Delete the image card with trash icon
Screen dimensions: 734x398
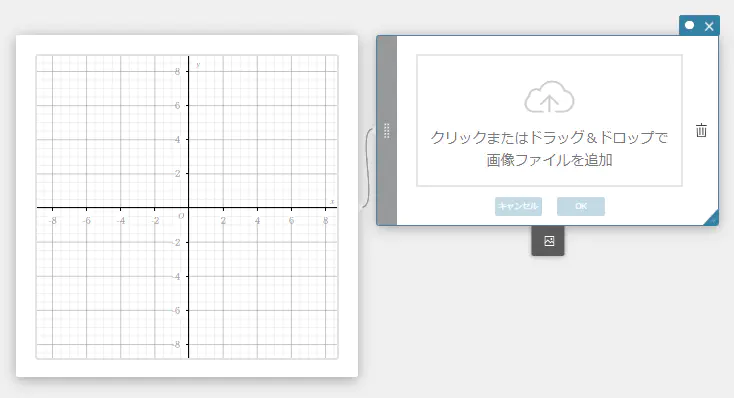(x=701, y=130)
